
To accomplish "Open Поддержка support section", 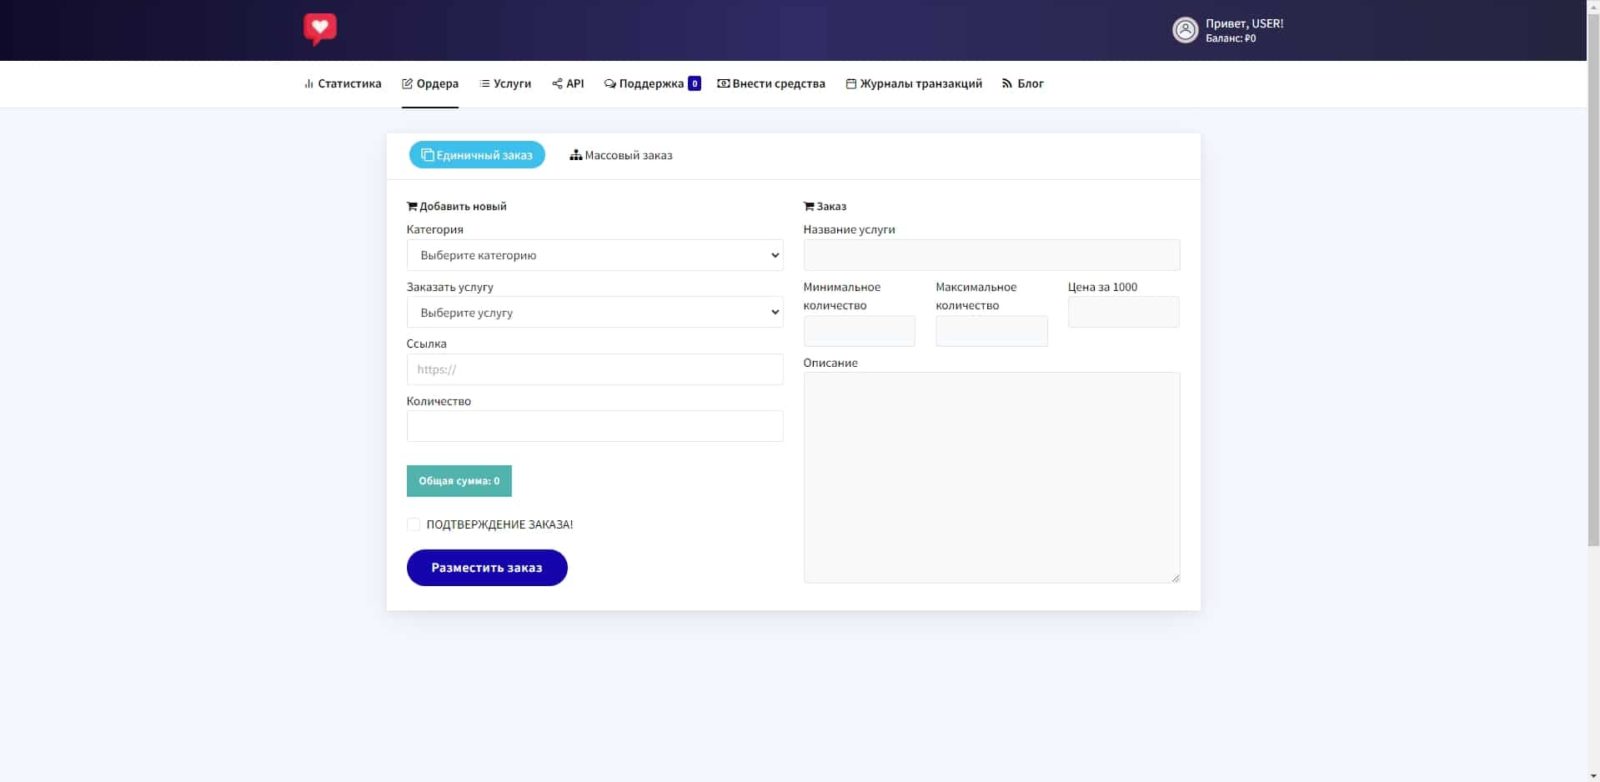I will pos(644,84).
